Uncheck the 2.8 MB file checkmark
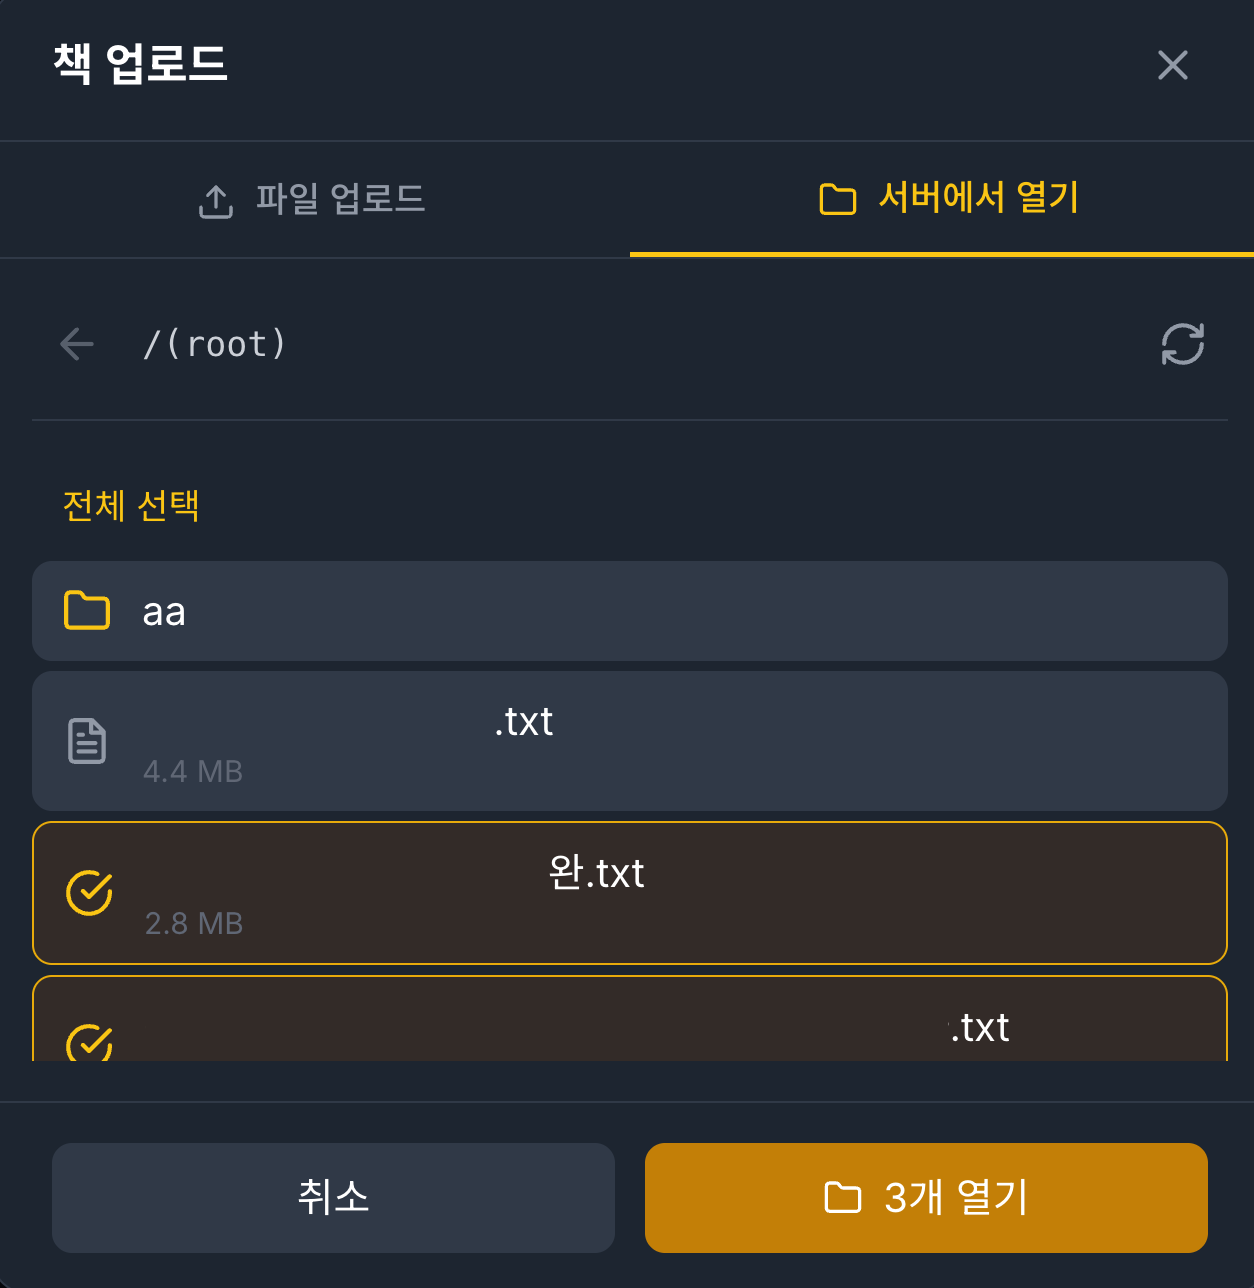The height and width of the screenshot is (1288, 1254). (89, 893)
